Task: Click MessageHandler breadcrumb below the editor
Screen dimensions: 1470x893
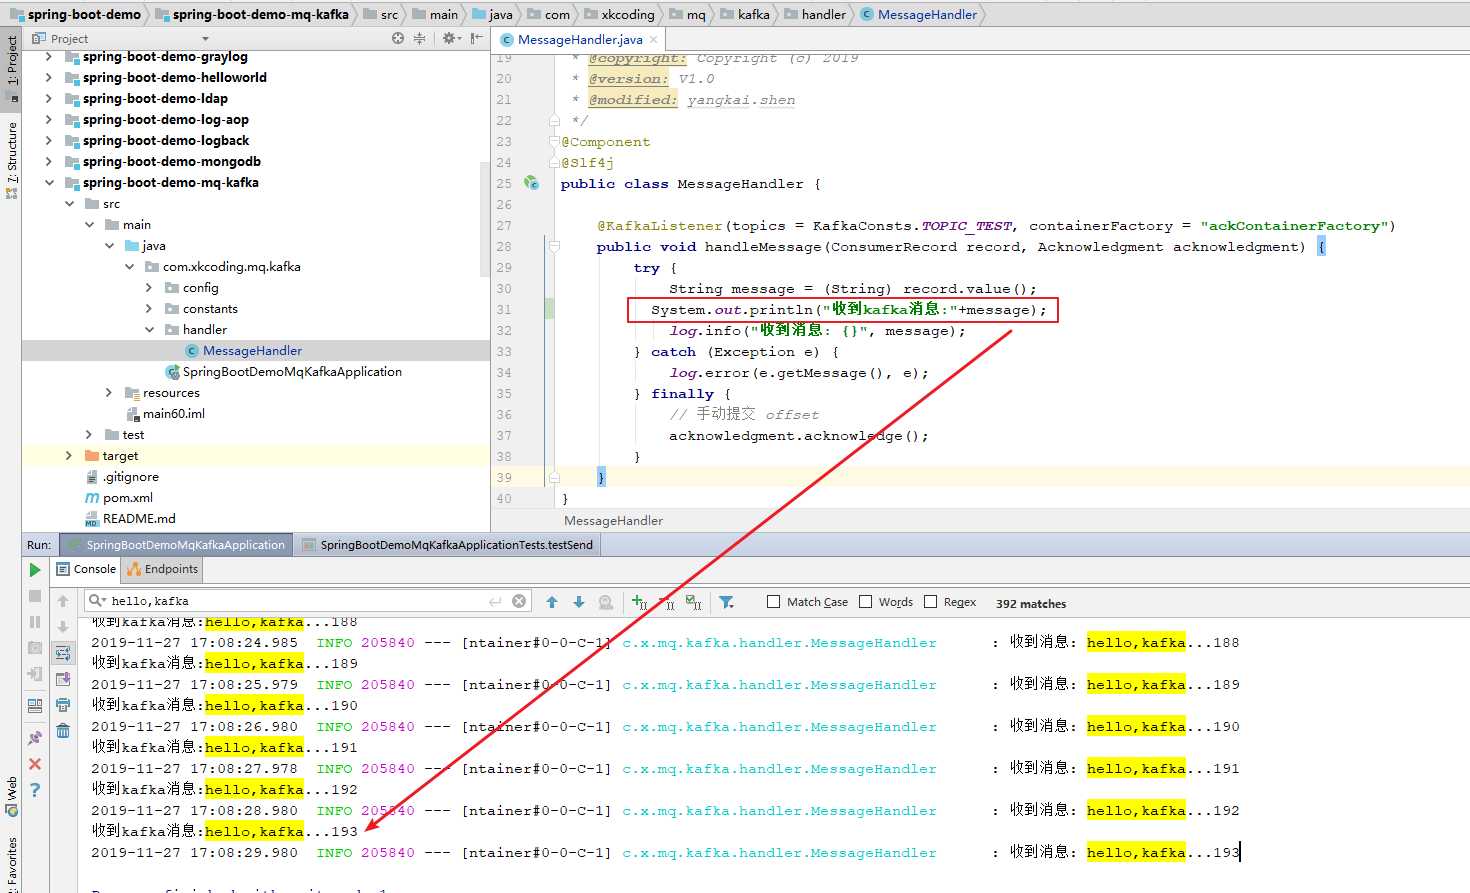Action: click(x=613, y=521)
